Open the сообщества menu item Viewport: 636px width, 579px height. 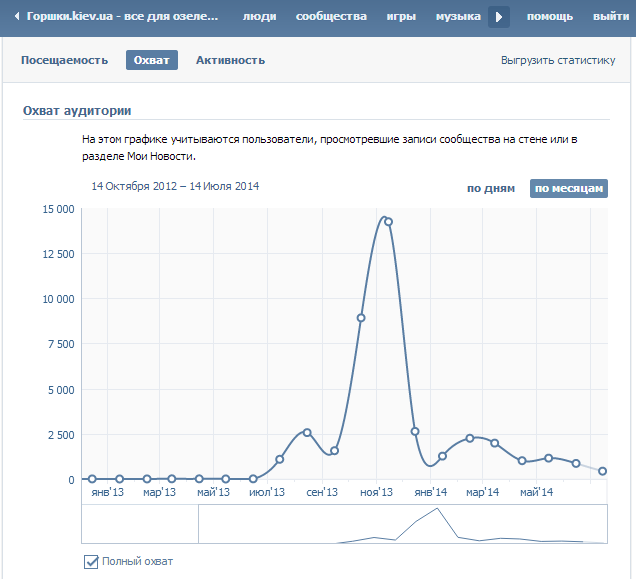coord(332,17)
